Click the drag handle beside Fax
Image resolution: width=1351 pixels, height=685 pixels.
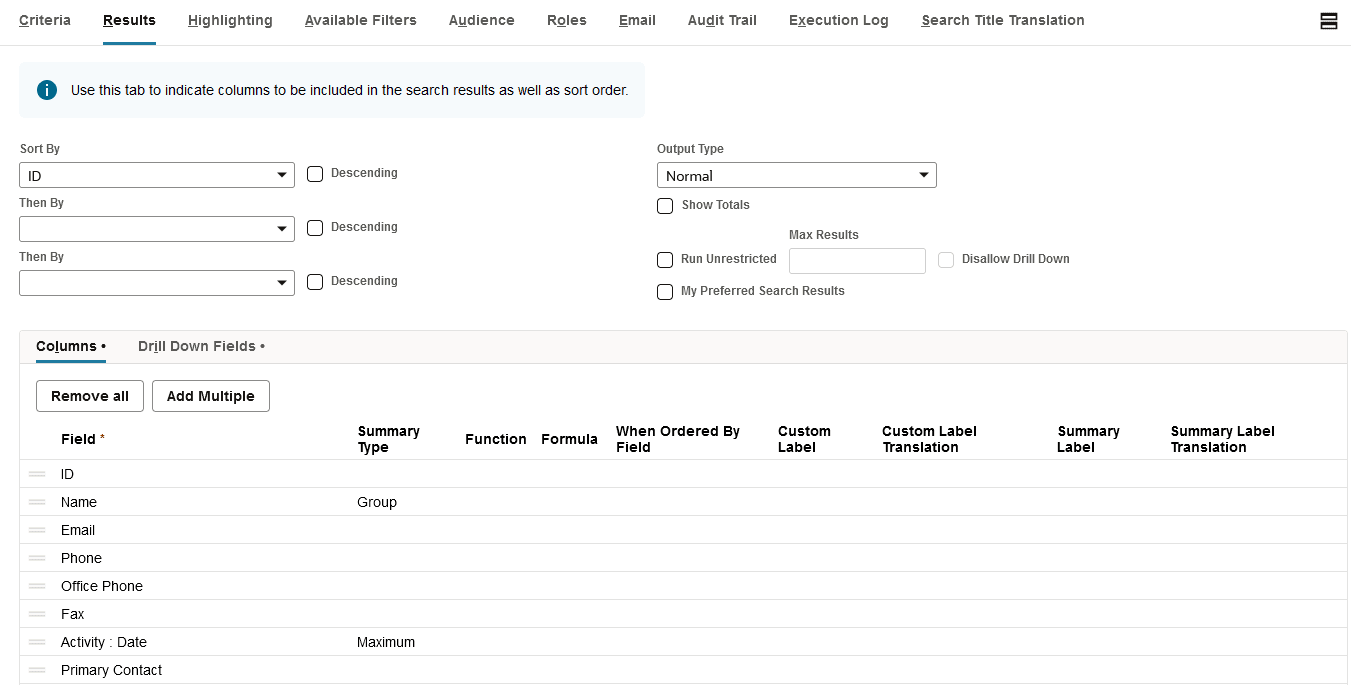37,614
